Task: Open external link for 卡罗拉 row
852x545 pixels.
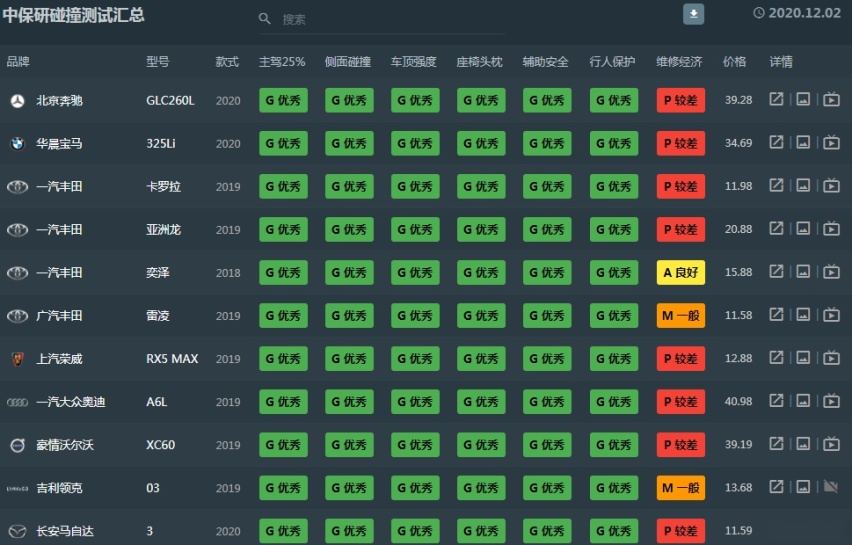Action: (776, 185)
